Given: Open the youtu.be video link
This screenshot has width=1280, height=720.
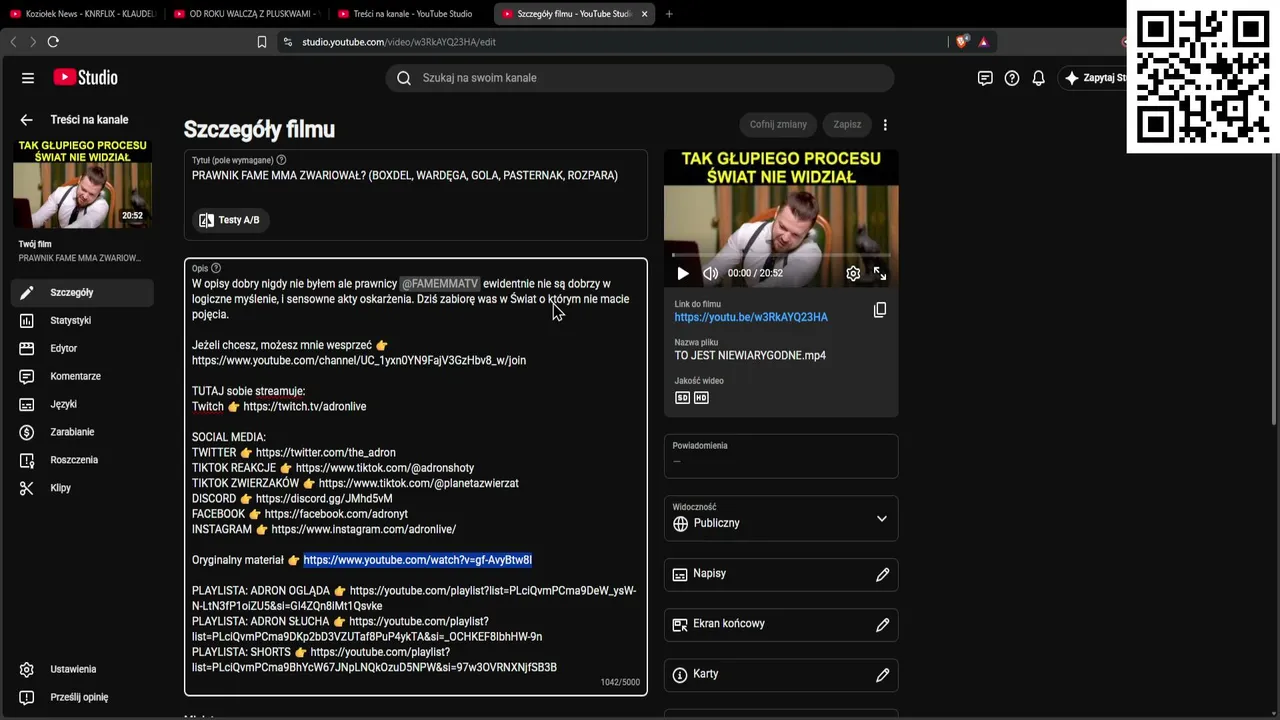Looking at the screenshot, I should pyautogui.click(x=751, y=317).
